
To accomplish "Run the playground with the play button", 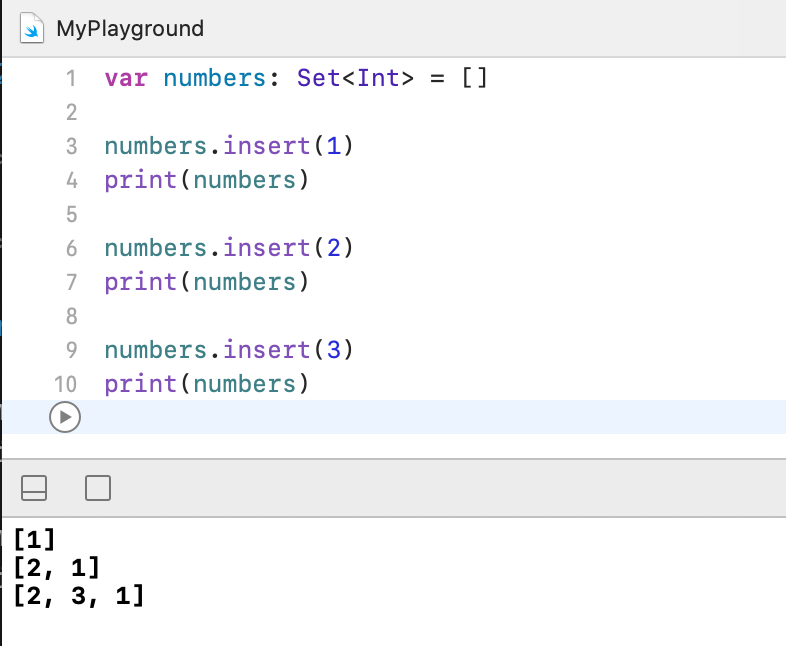I will tap(63, 417).
